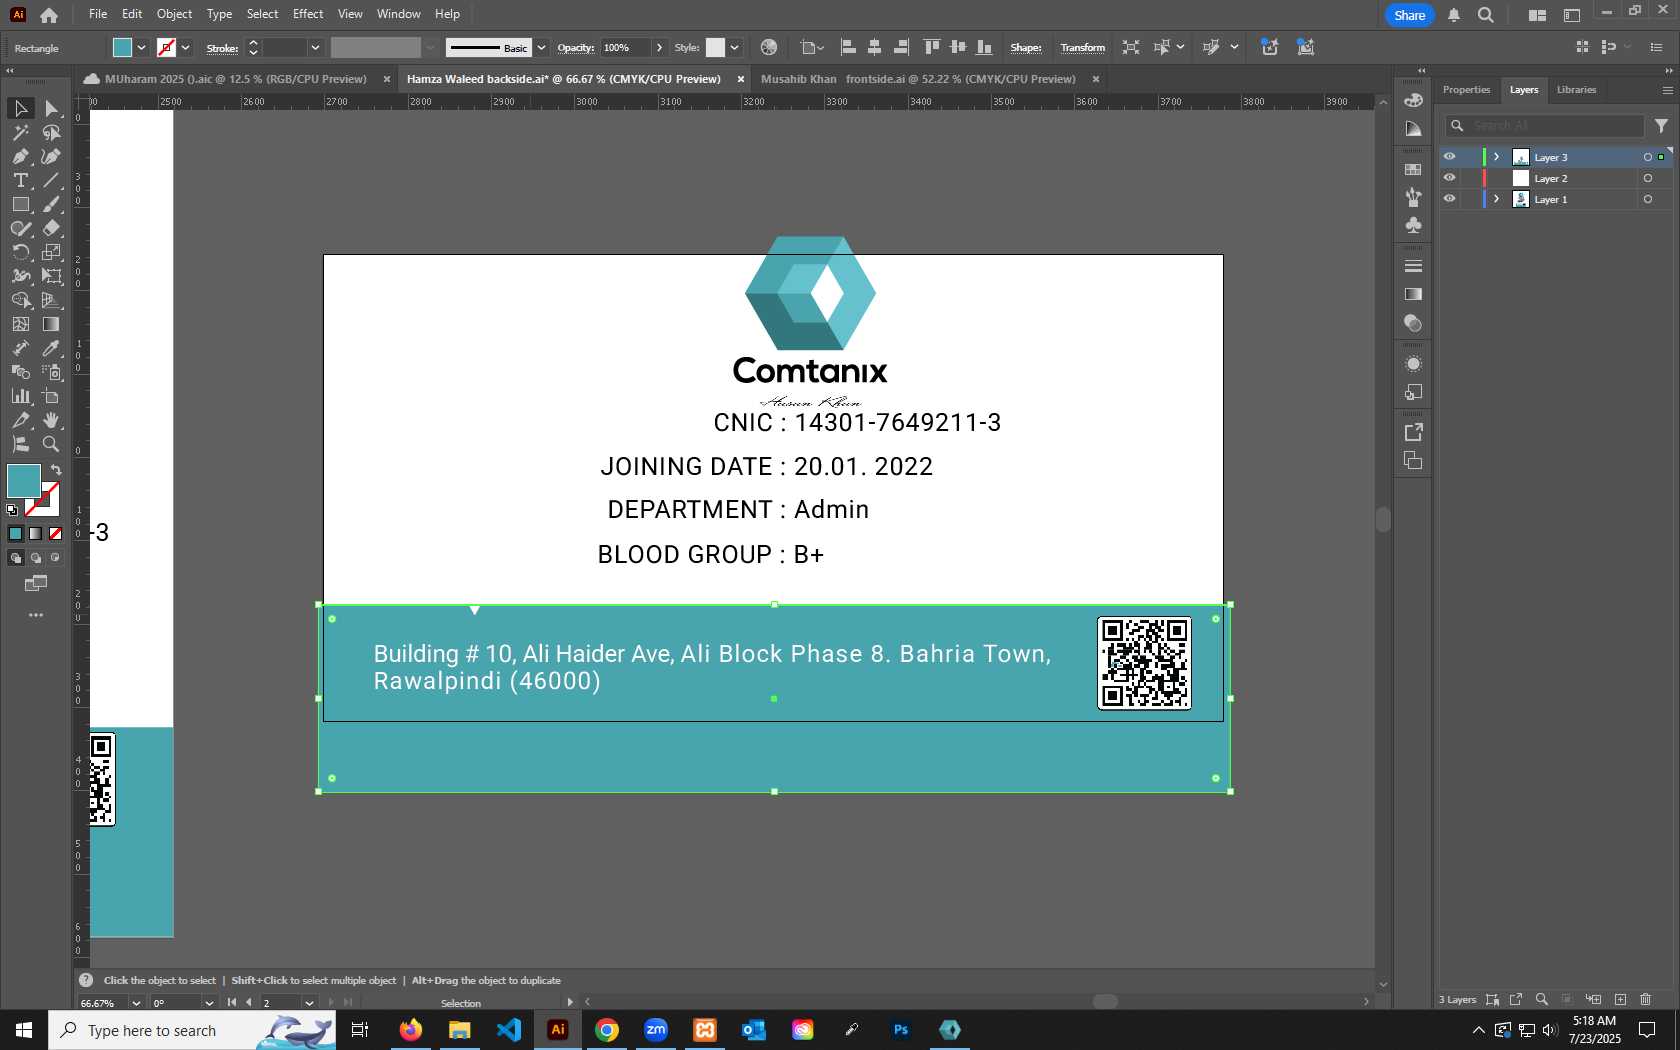The width and height of the screenshot is (1680, 1050).
Task: Open stroke weight dropdown
Action: tap(315, 47)
